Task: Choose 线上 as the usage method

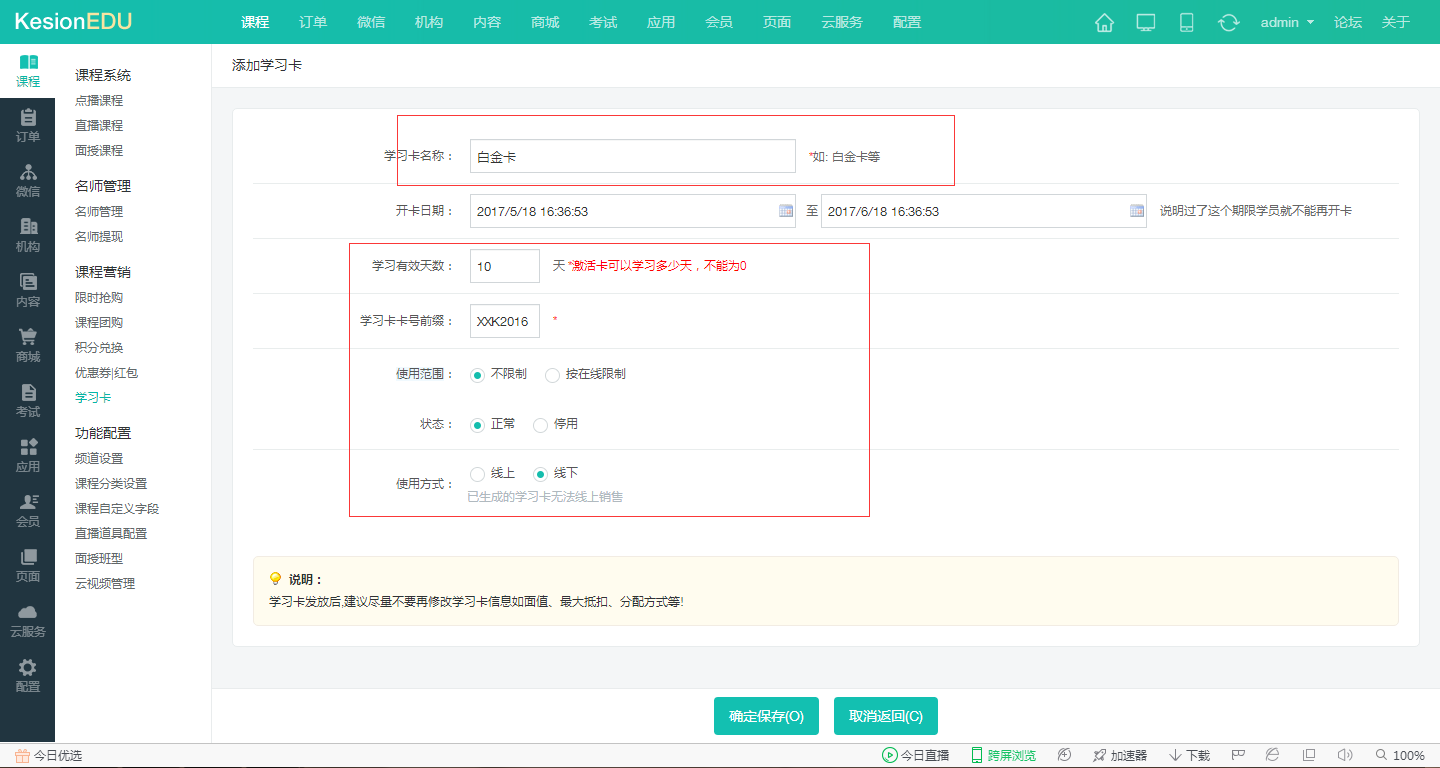Action: tap(477, 472)
